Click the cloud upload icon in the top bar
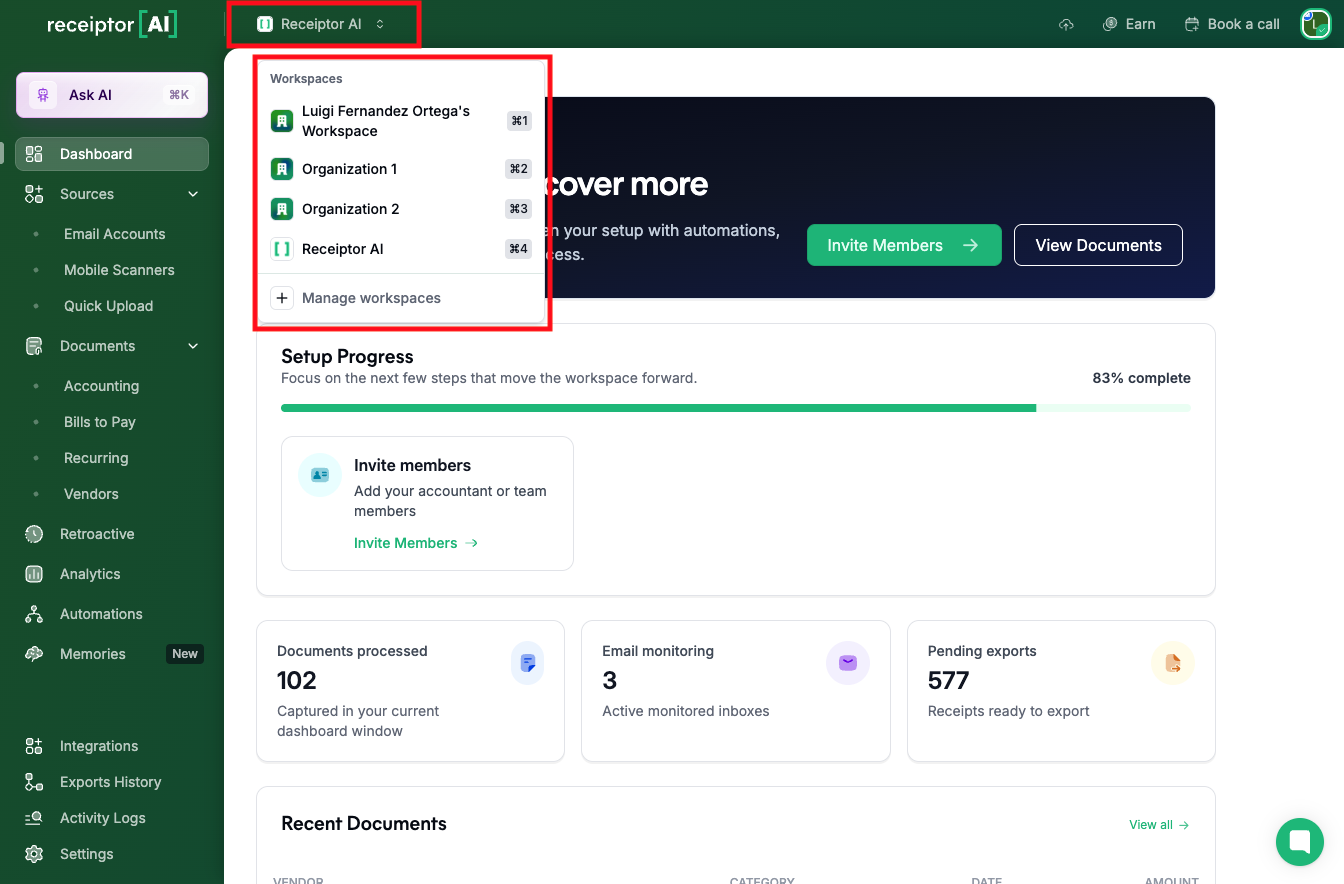 (x=1066, y=24)
